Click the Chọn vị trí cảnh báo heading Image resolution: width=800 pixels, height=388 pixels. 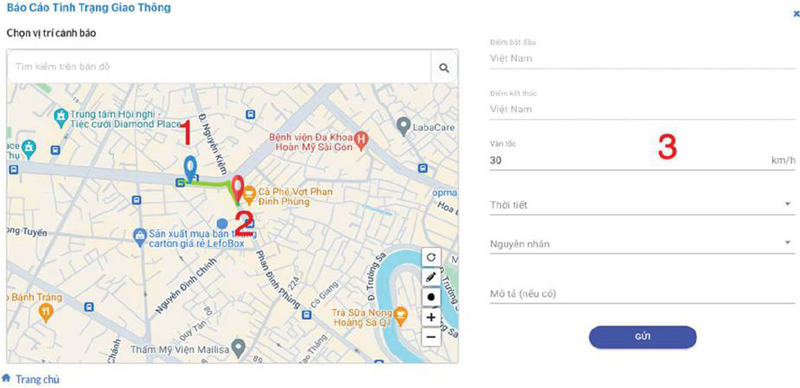[x=52, y=33]
